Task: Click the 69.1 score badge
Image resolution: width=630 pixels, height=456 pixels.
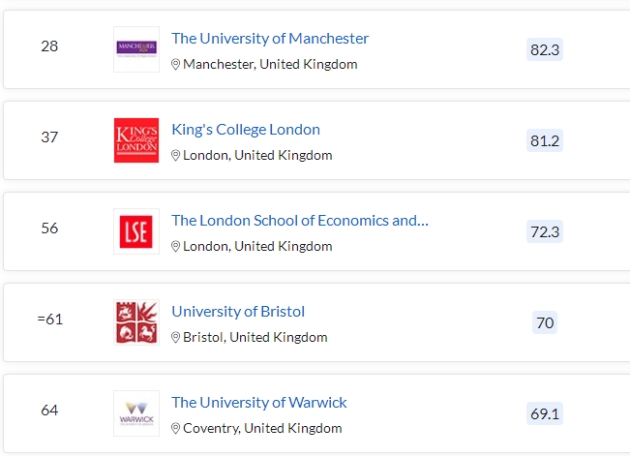Action: [x=544, y=413]
